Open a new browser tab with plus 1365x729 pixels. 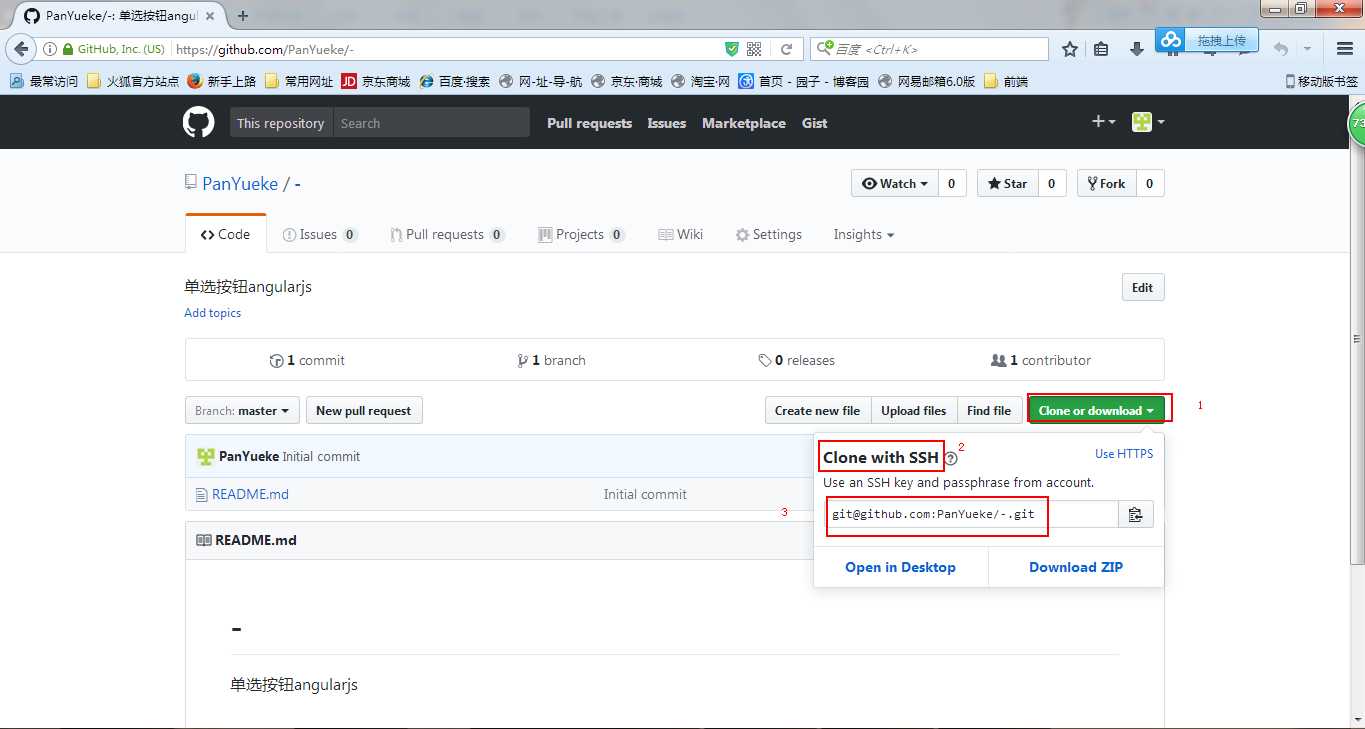242,16
